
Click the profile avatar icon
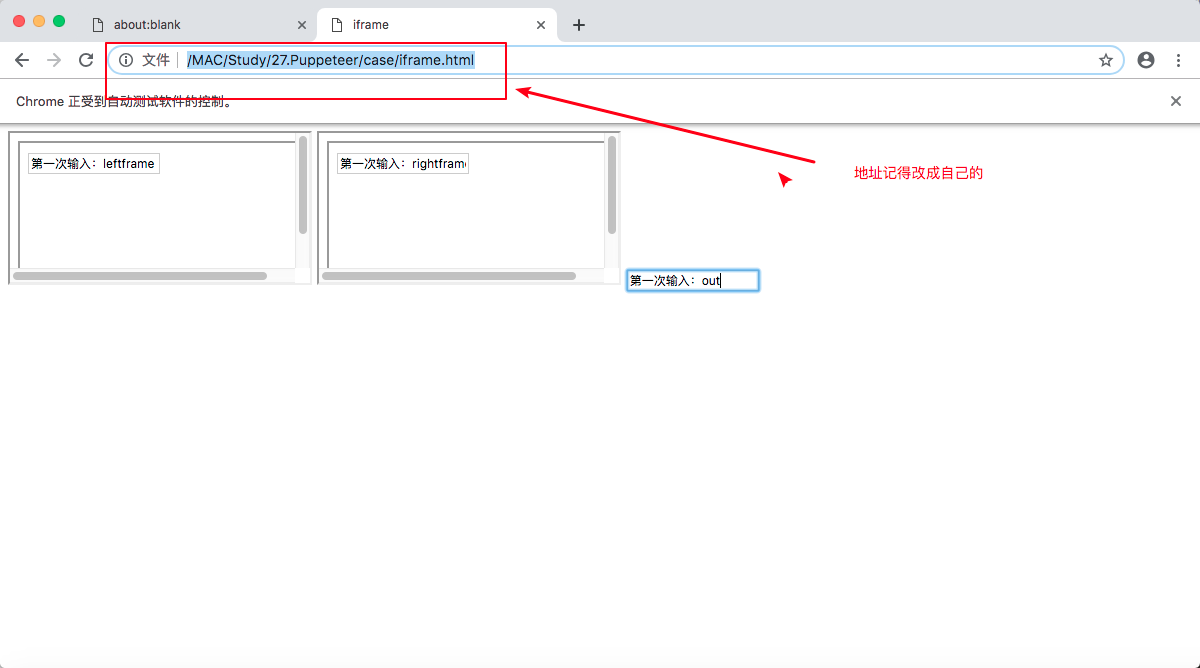coord(1146,60)
